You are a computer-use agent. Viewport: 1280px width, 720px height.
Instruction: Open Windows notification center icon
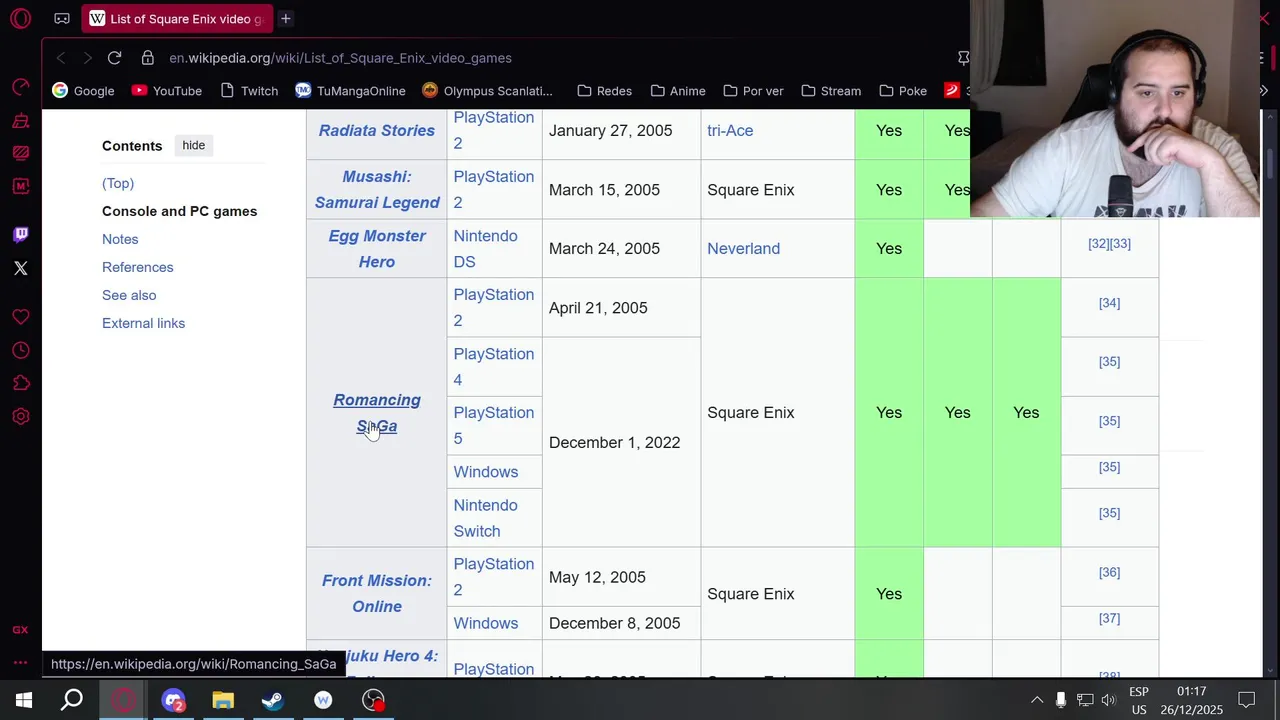click(1247, 700)
